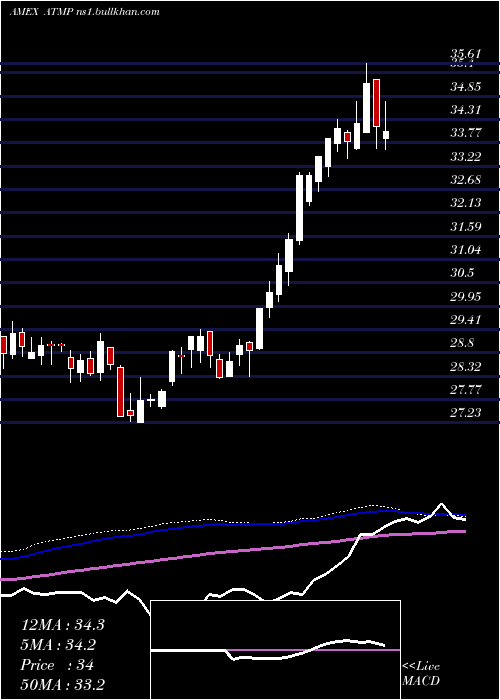Image resolution: width=500 pixels, height=700 pixels.
Task: Click the 50MA : 33.2 readout
Action: coord(63,684)
